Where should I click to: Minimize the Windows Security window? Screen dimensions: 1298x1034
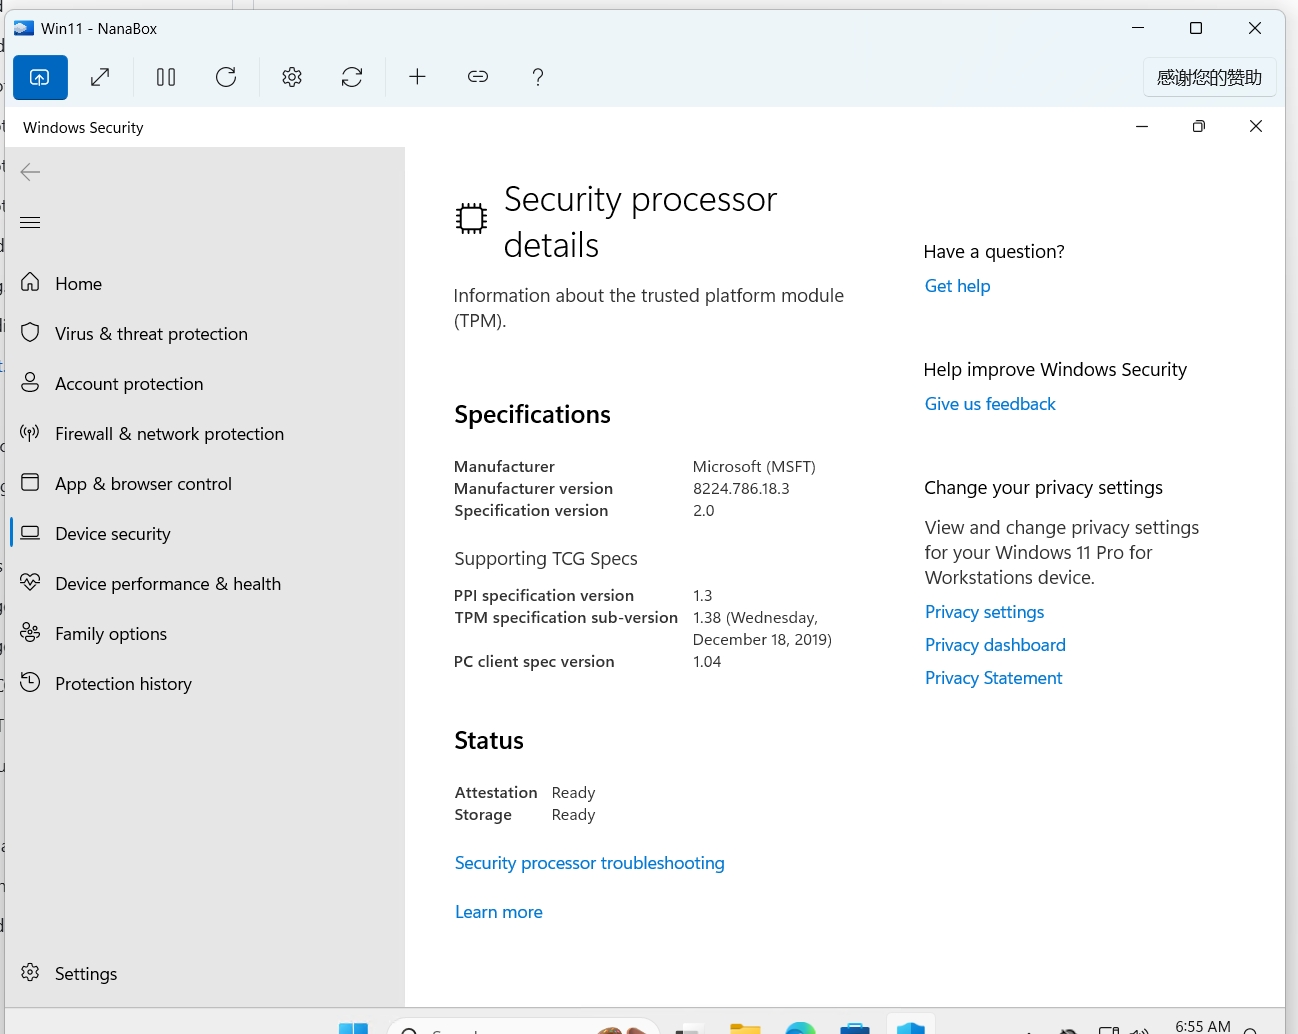point(1142,126)
